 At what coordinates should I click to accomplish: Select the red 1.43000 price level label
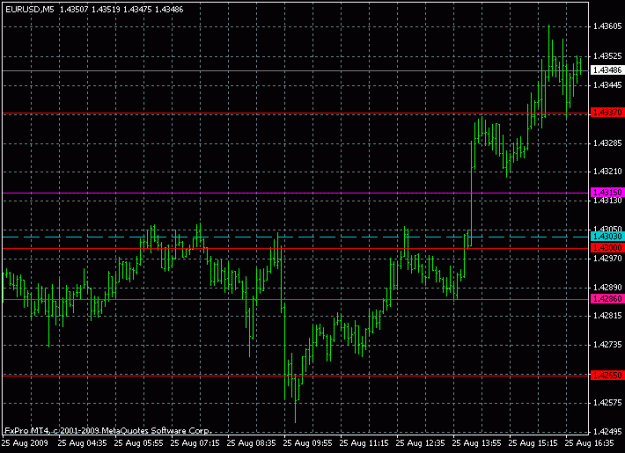coord(607,248)
